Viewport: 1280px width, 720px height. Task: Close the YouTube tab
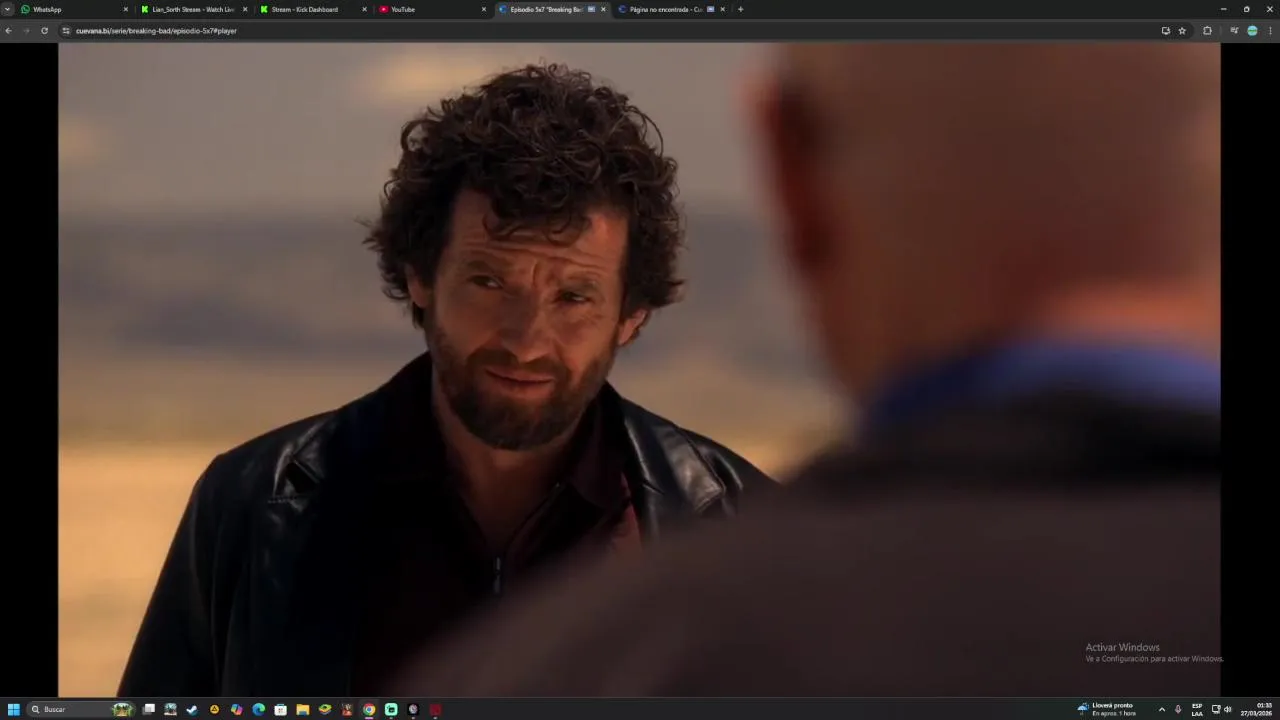pyautogui.click(x=484, y=9)
